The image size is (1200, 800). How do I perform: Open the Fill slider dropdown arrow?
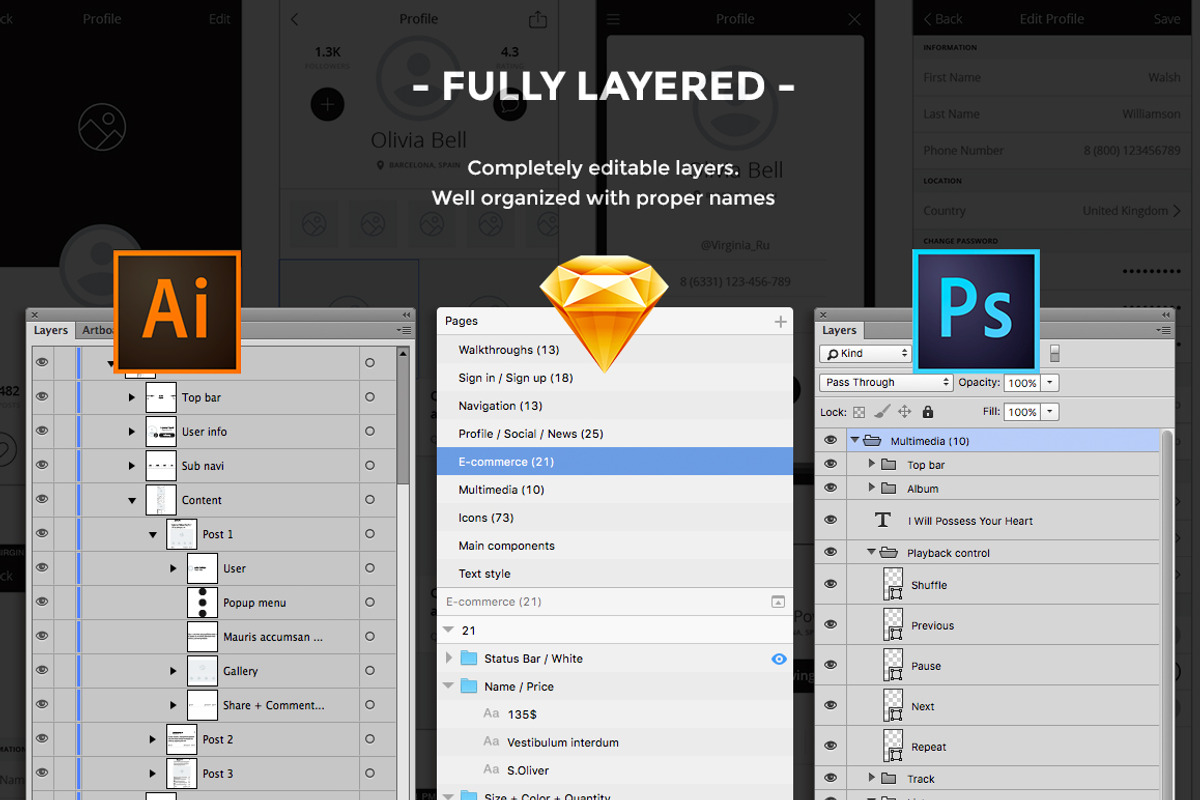(1049, 411)
